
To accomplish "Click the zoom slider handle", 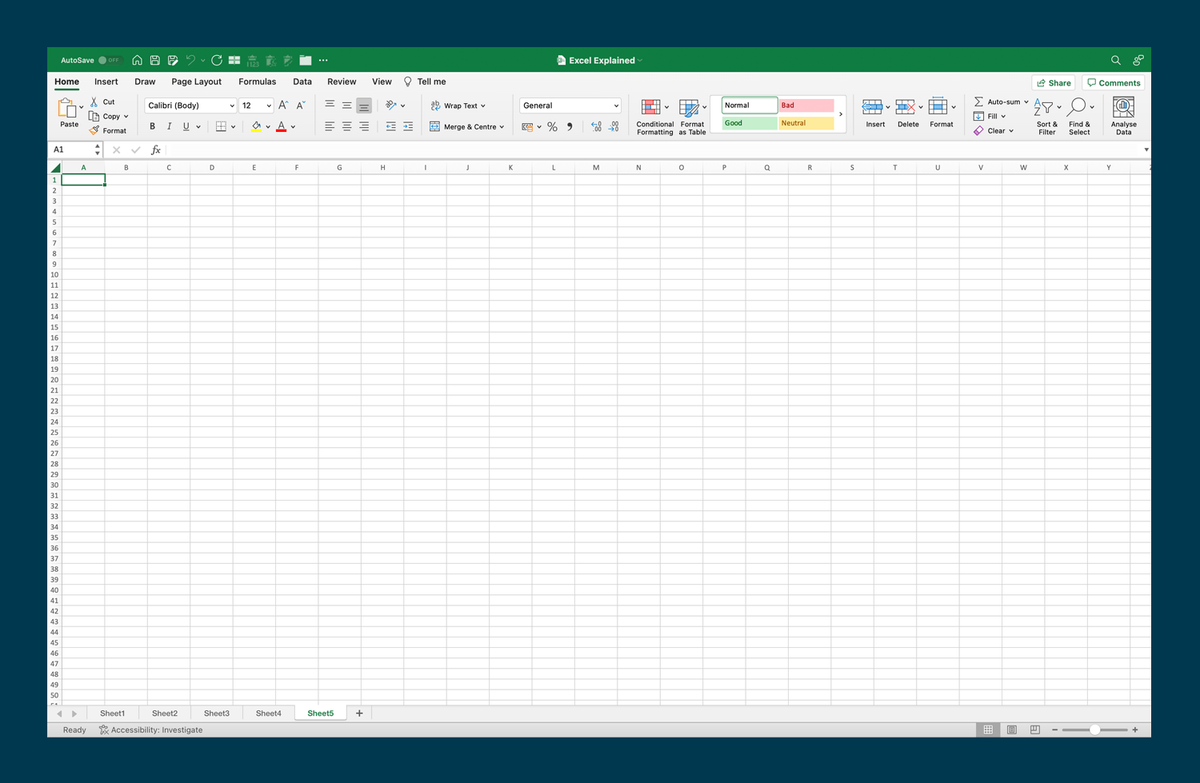I will click(1095, 730).
